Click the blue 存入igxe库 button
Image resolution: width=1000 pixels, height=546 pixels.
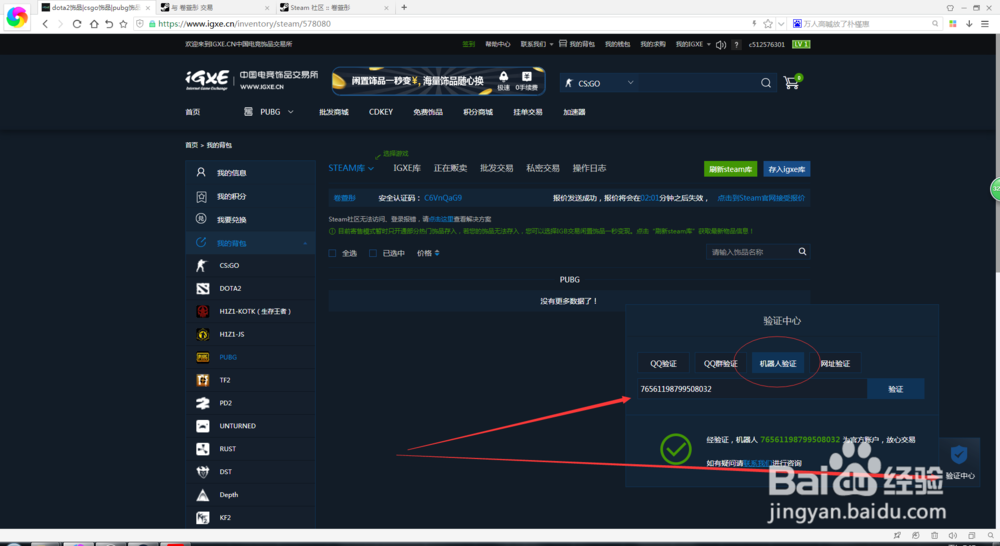(x=787, y=169)
